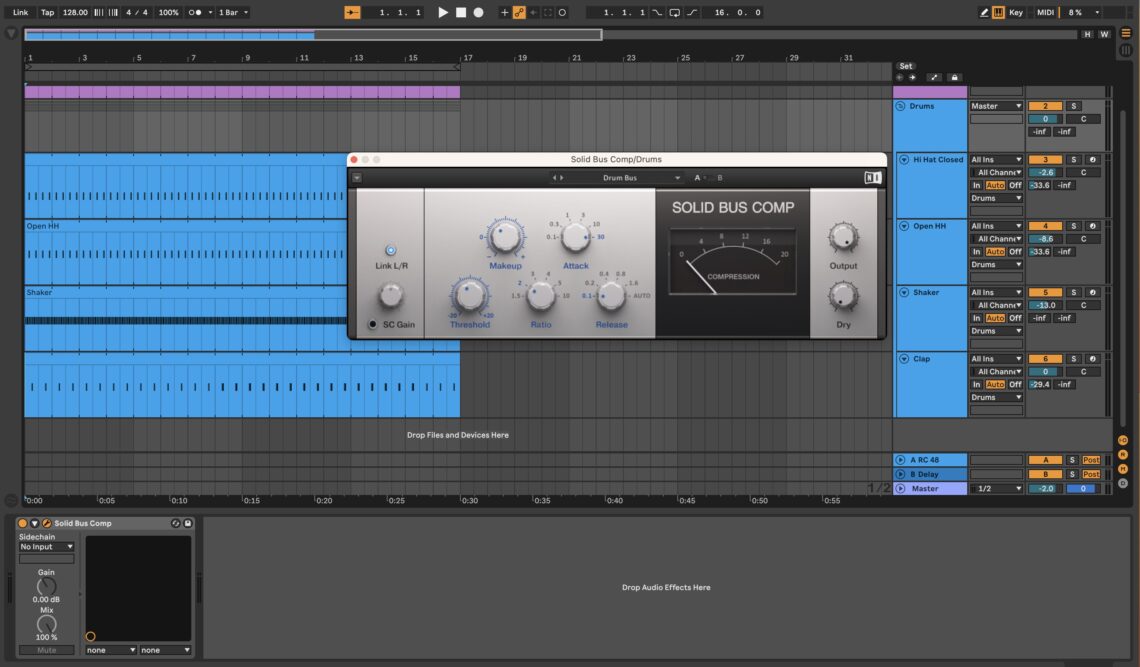Select plugin compare slot B
Image resolution: width=1140 pixels, height=667 pixels.
[720, 177]
